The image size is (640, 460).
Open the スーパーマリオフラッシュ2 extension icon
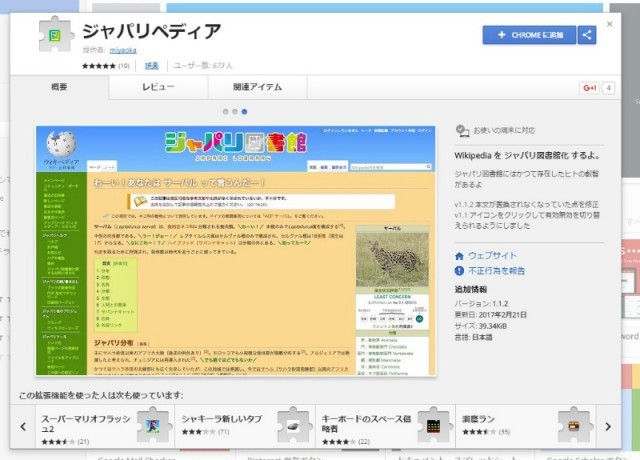[149, 426]
